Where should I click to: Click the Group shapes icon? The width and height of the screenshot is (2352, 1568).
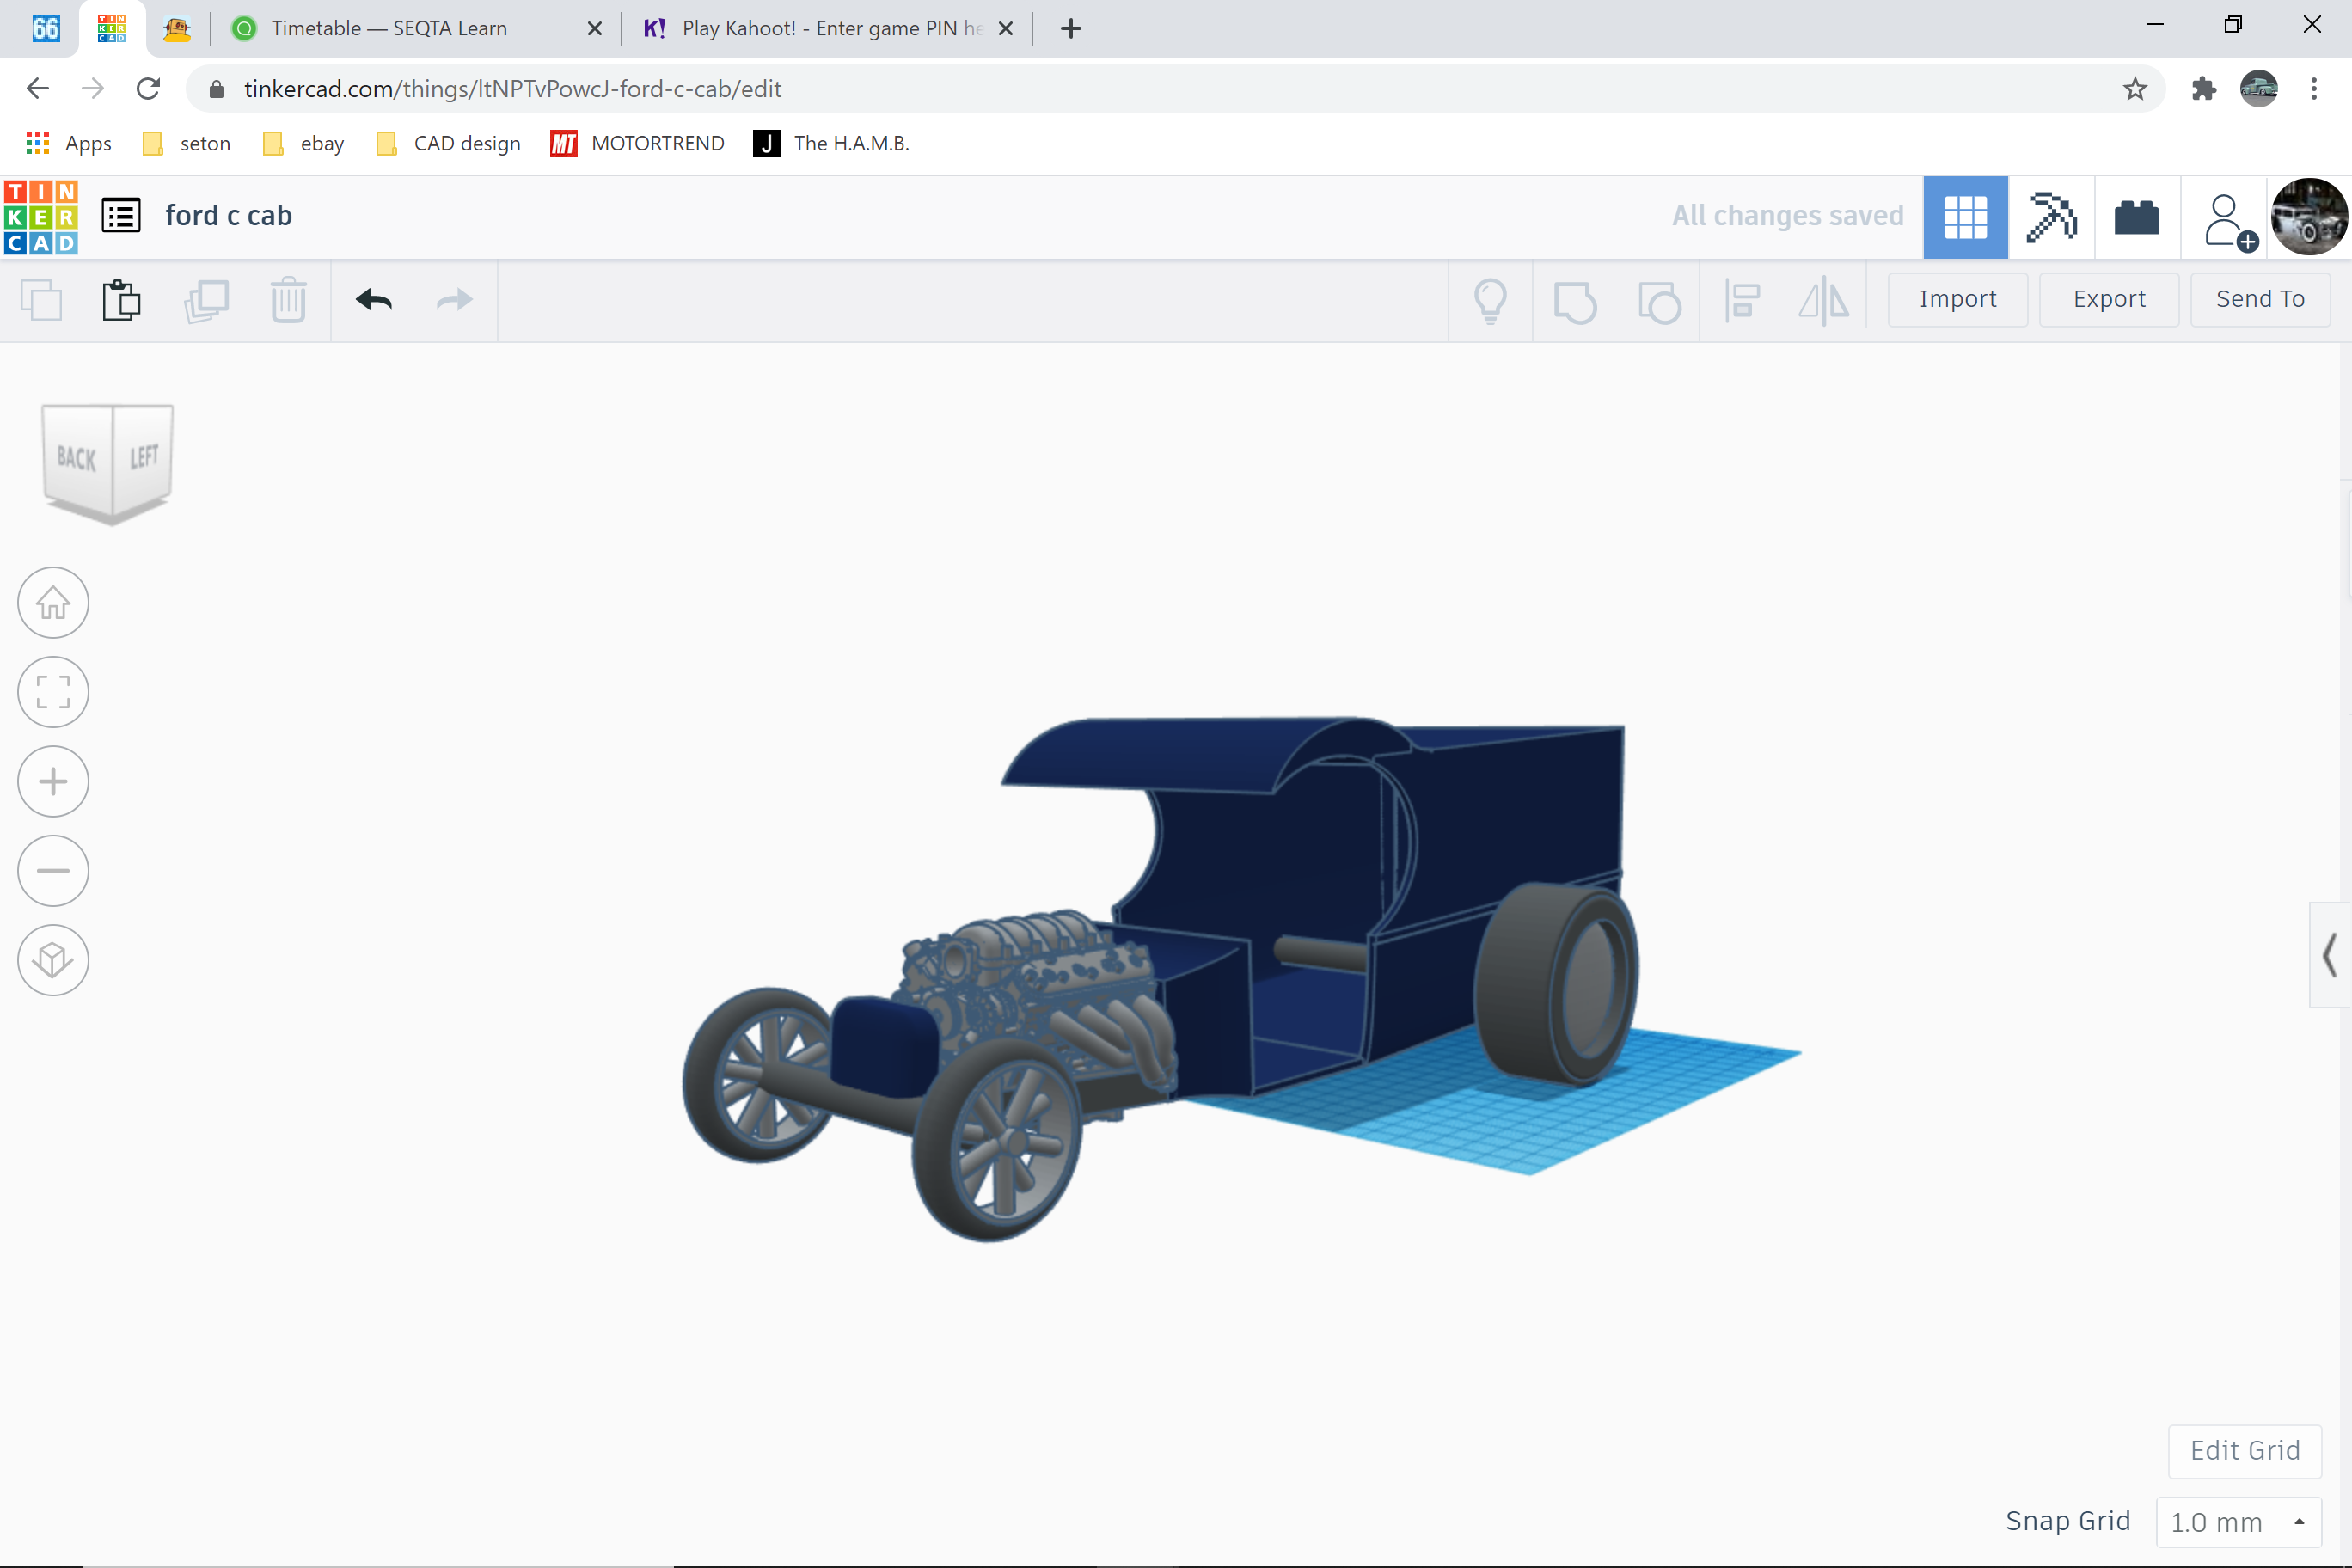pos(1575,302)
